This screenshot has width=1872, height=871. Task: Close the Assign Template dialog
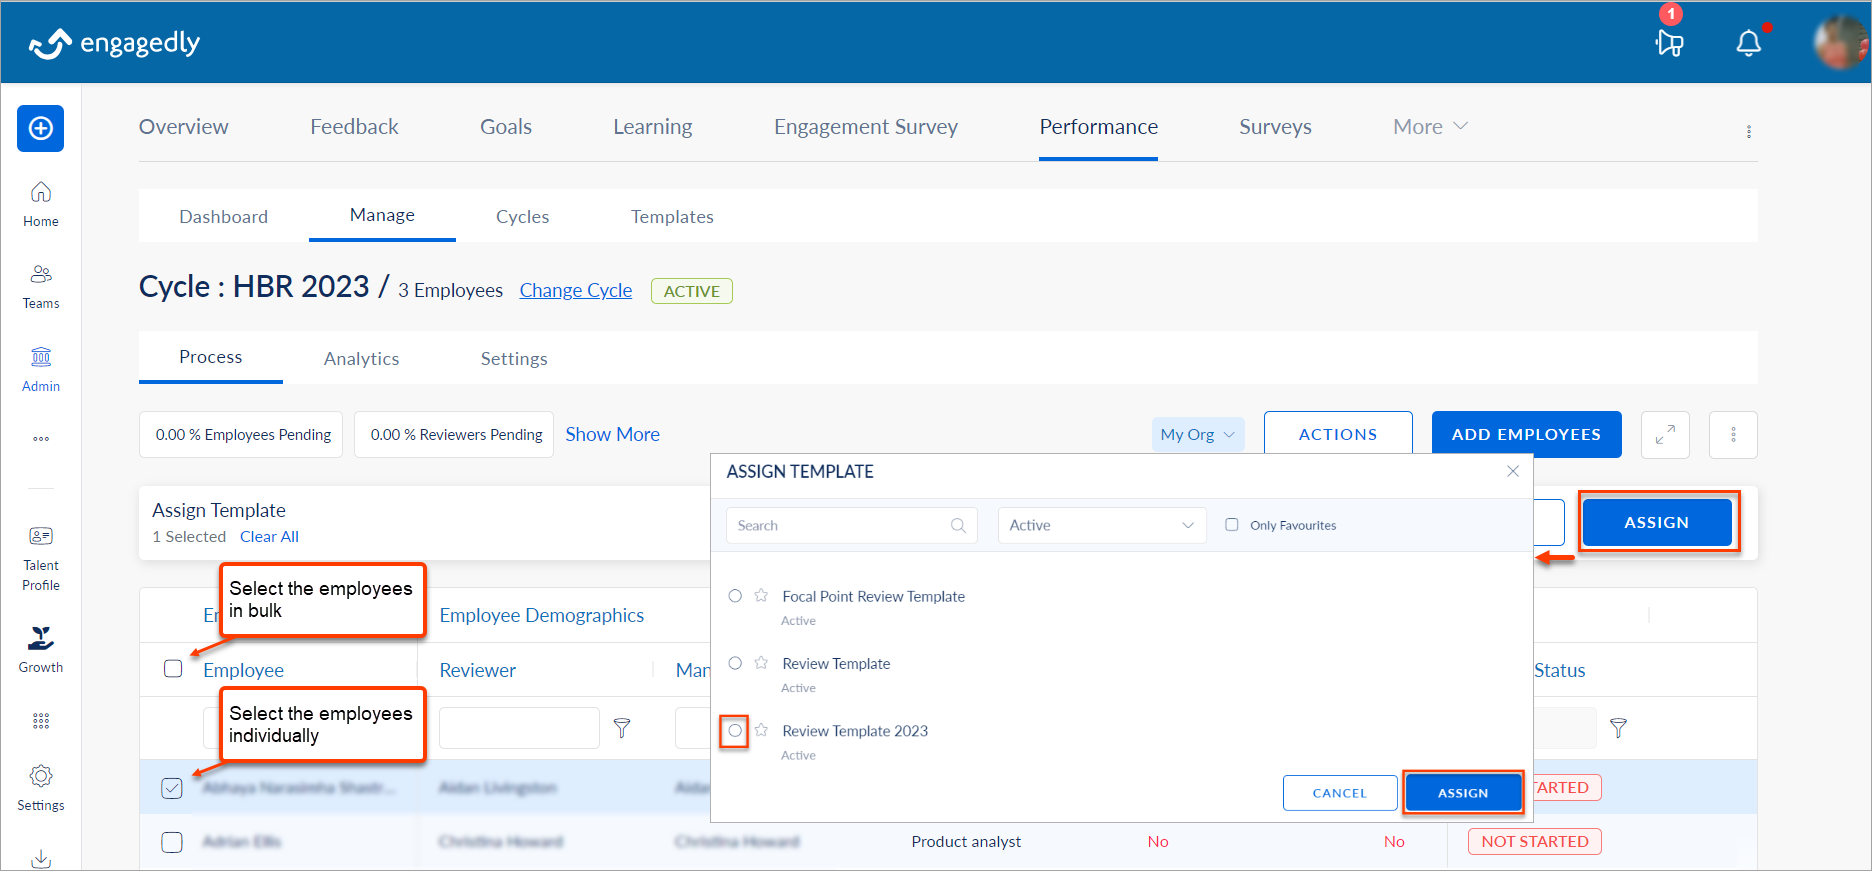click(1513, 471)
